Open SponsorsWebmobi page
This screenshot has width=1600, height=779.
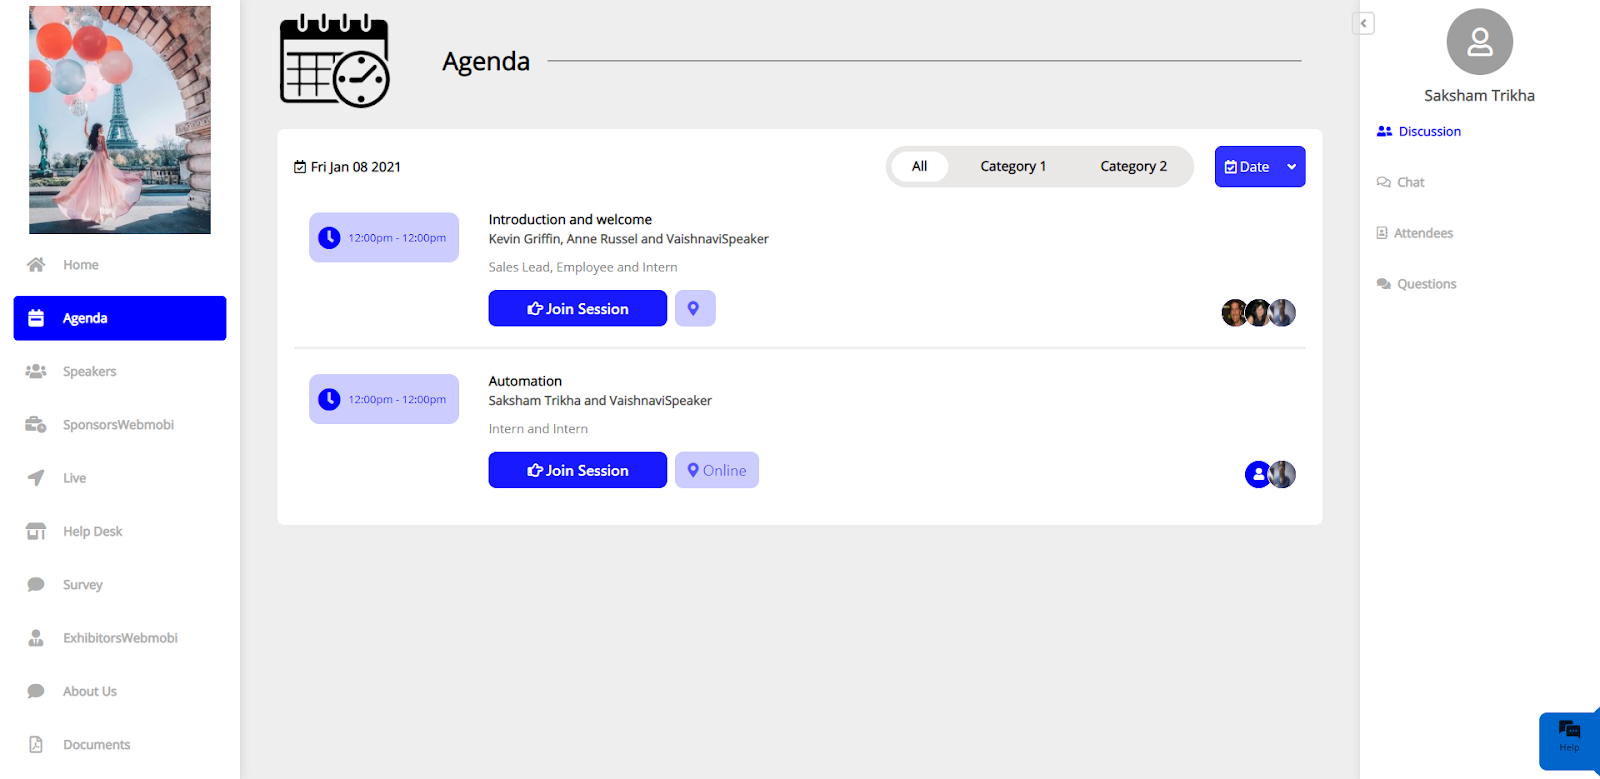(118, 425)
